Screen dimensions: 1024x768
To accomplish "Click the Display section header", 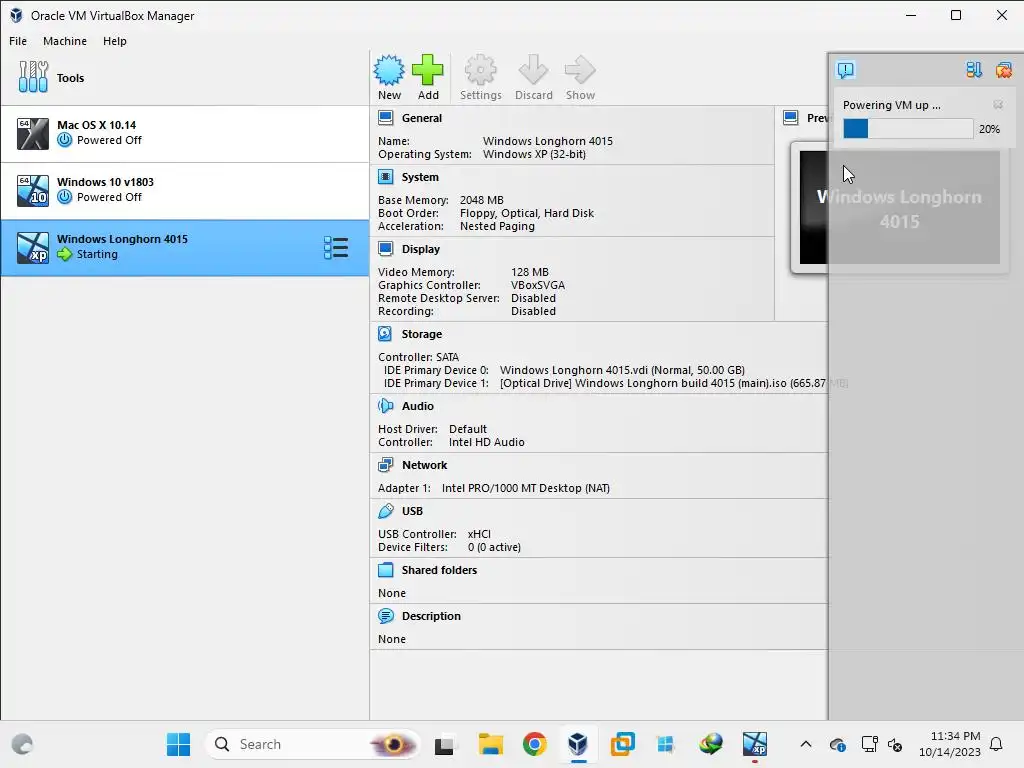I will [x=421, y=249].
